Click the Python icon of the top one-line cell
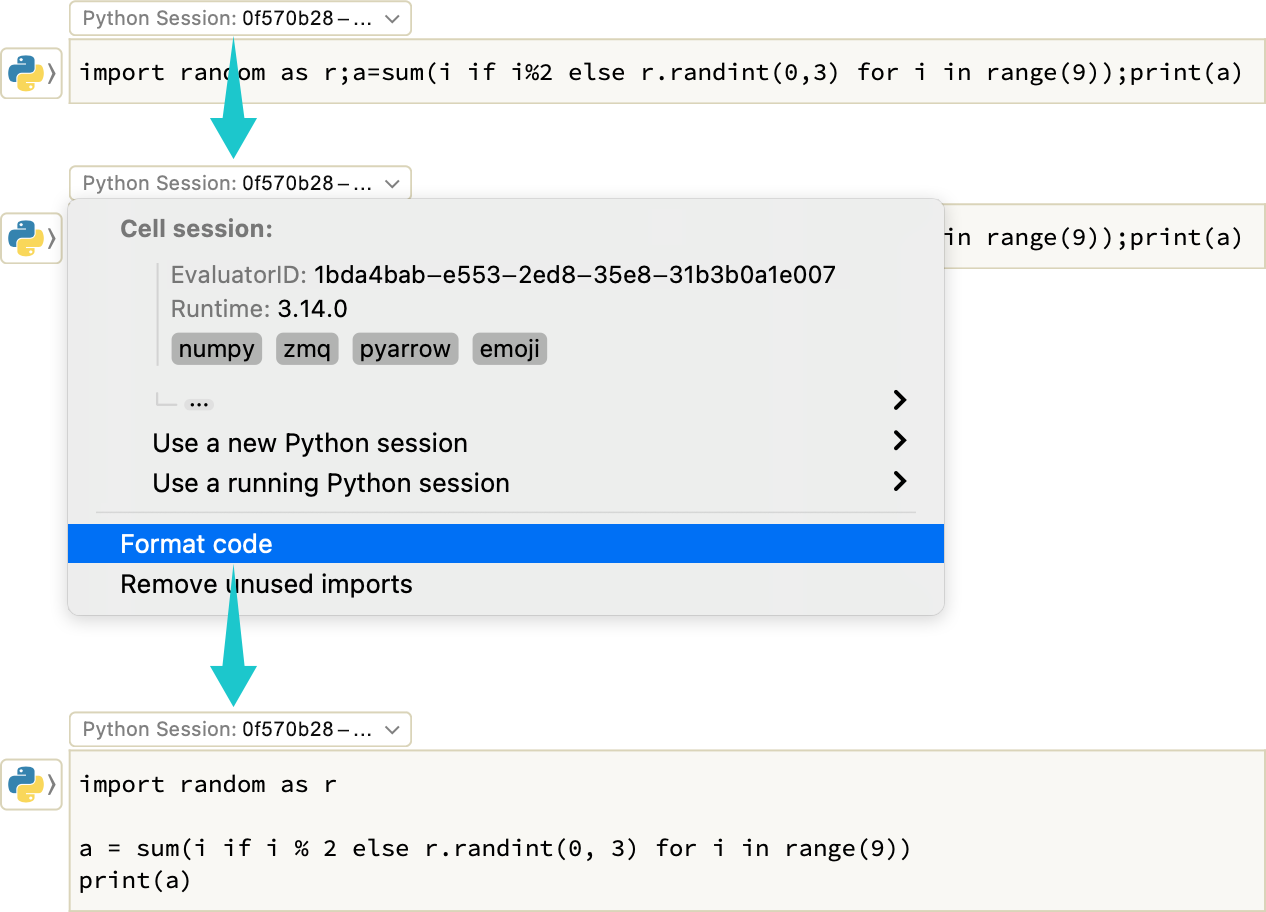The image size is (1266, 912). point(31,73)
